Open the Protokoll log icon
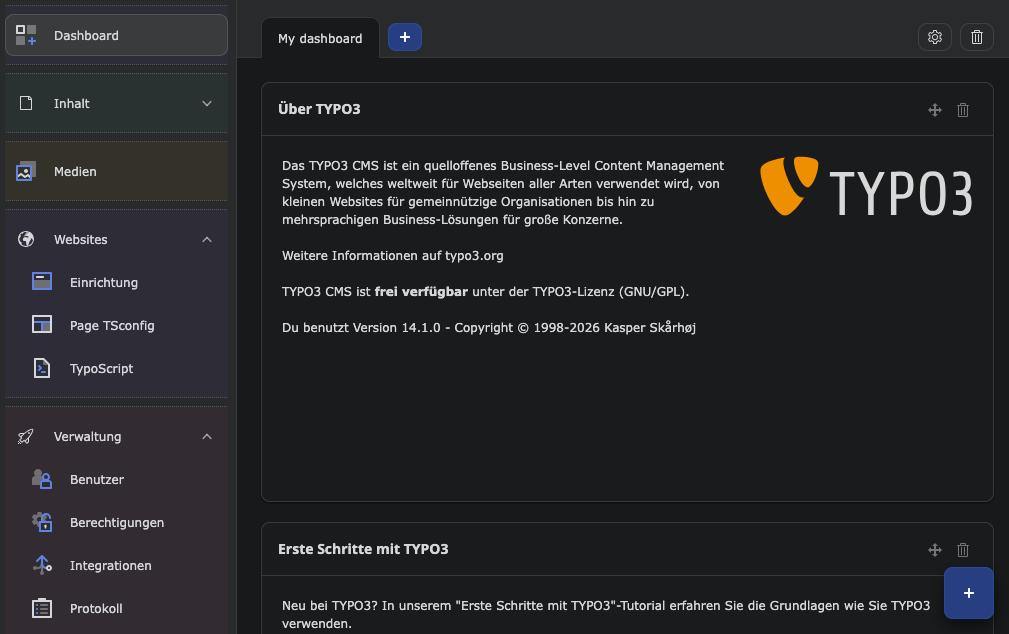 [x=42, y=608]
